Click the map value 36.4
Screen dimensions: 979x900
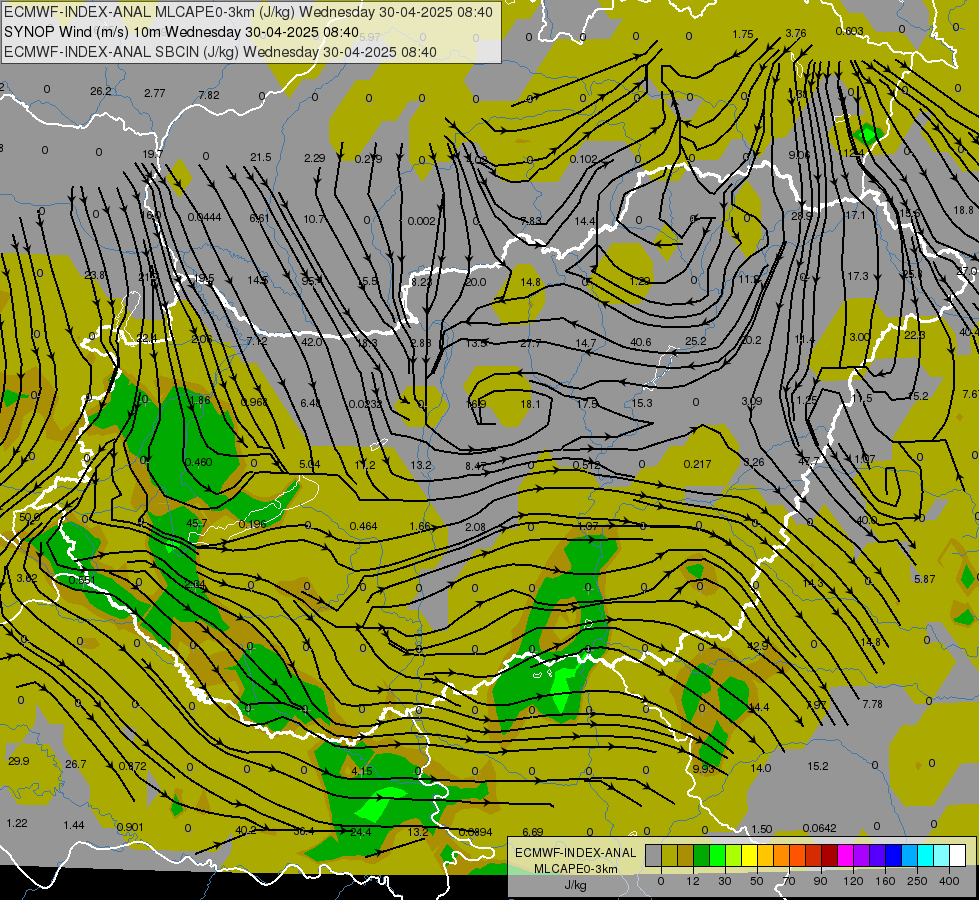point(303,831)
